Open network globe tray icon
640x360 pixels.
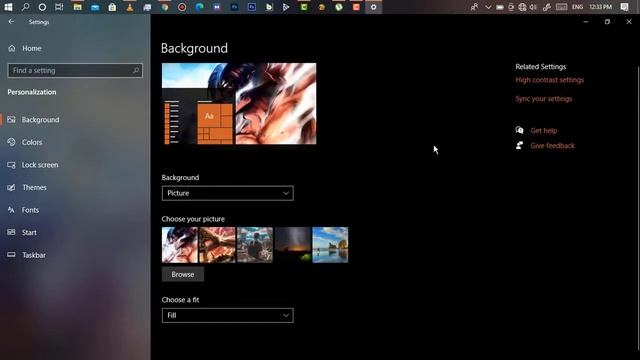pos(522,7)
